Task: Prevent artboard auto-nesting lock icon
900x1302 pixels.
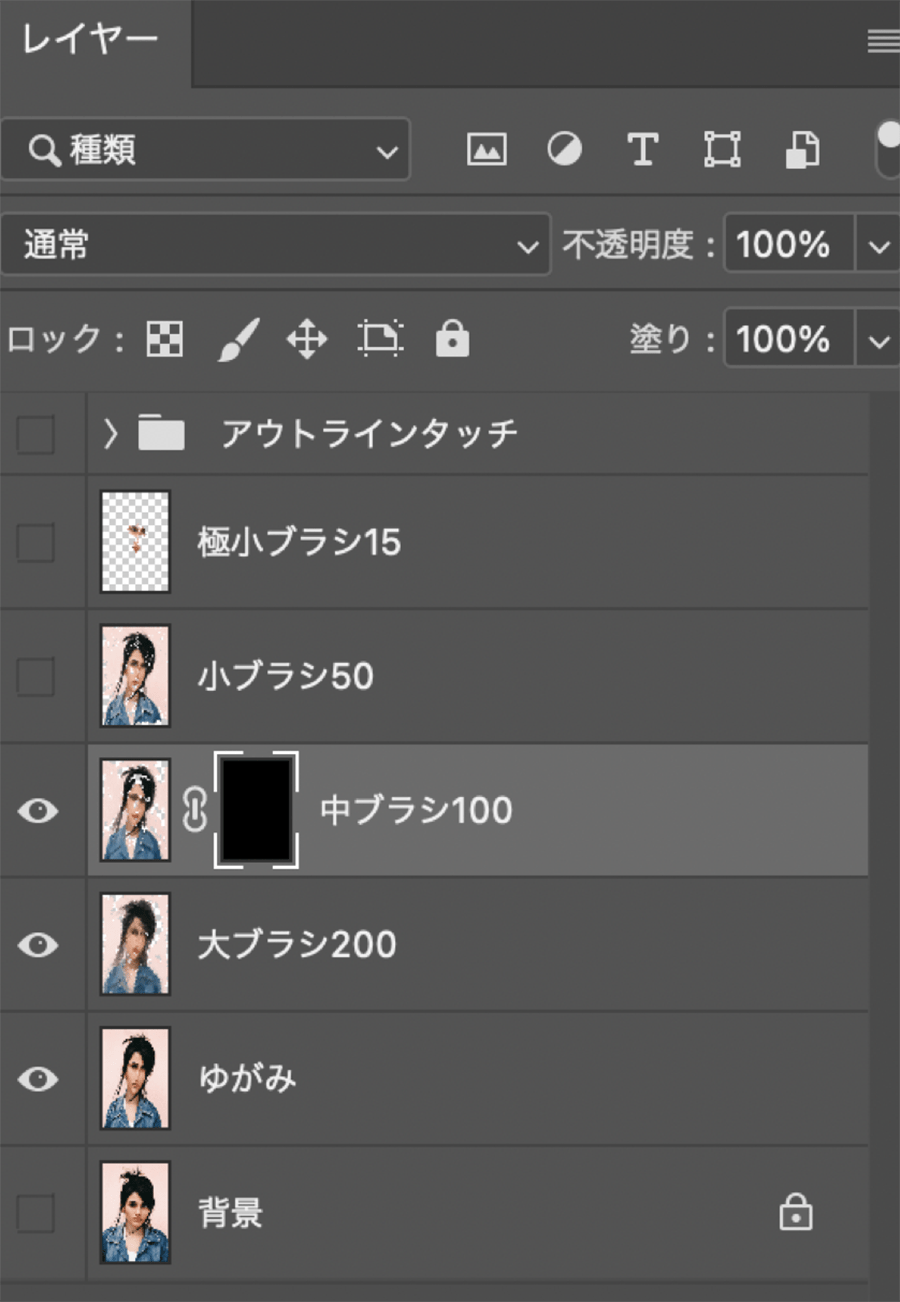Action: click(x=380, y=341)
